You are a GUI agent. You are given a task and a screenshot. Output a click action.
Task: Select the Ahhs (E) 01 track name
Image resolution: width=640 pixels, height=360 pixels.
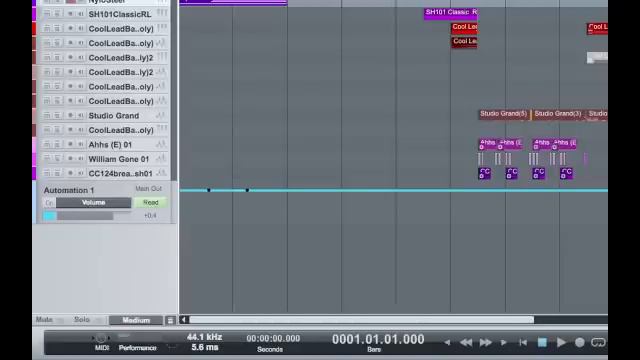click(110, 144)
